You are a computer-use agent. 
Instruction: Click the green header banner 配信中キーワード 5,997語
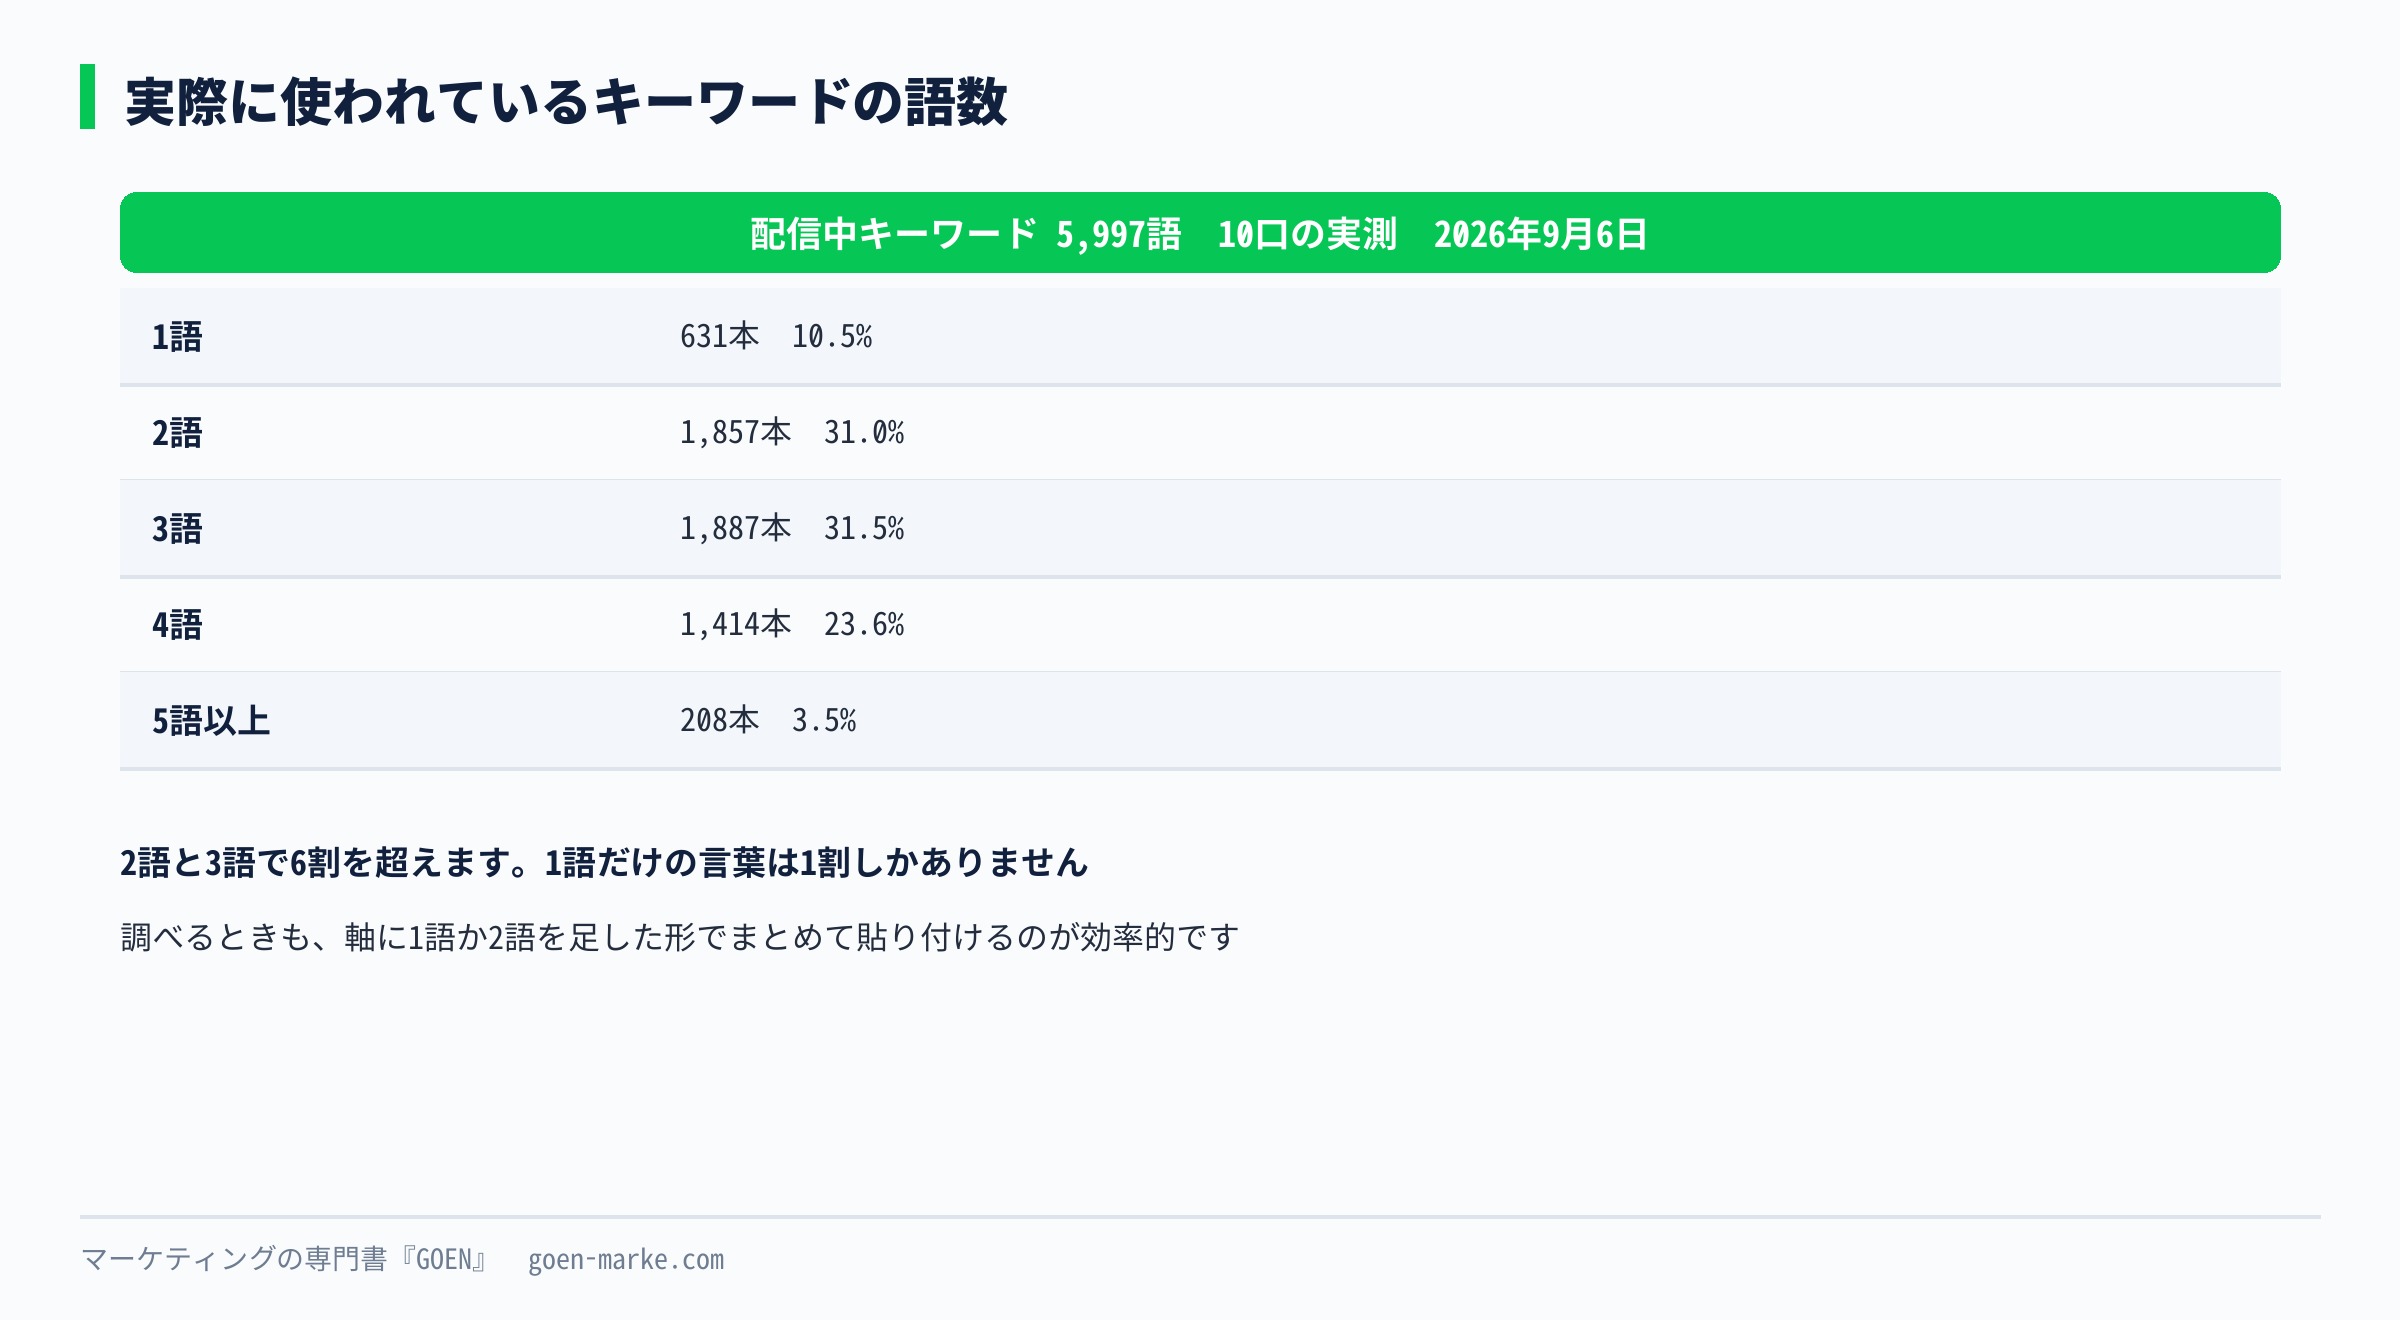pos(1200,233)
